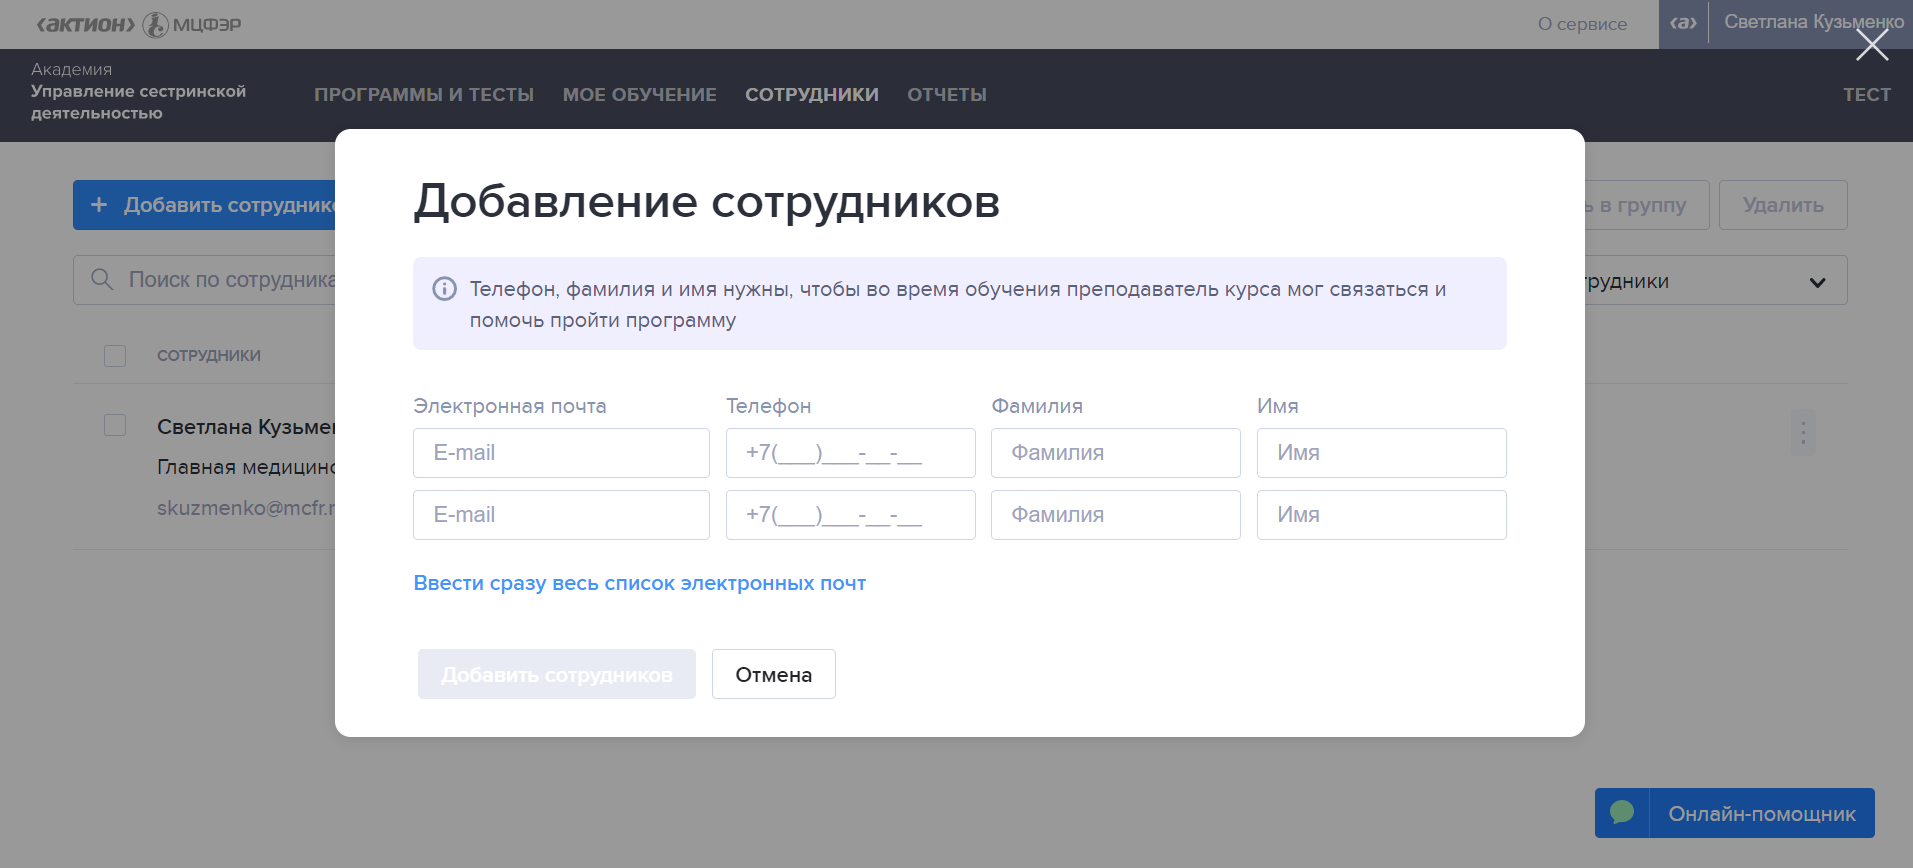
Task: Expand the employees filter dropdown arrow
Action: click(1817, 282)
